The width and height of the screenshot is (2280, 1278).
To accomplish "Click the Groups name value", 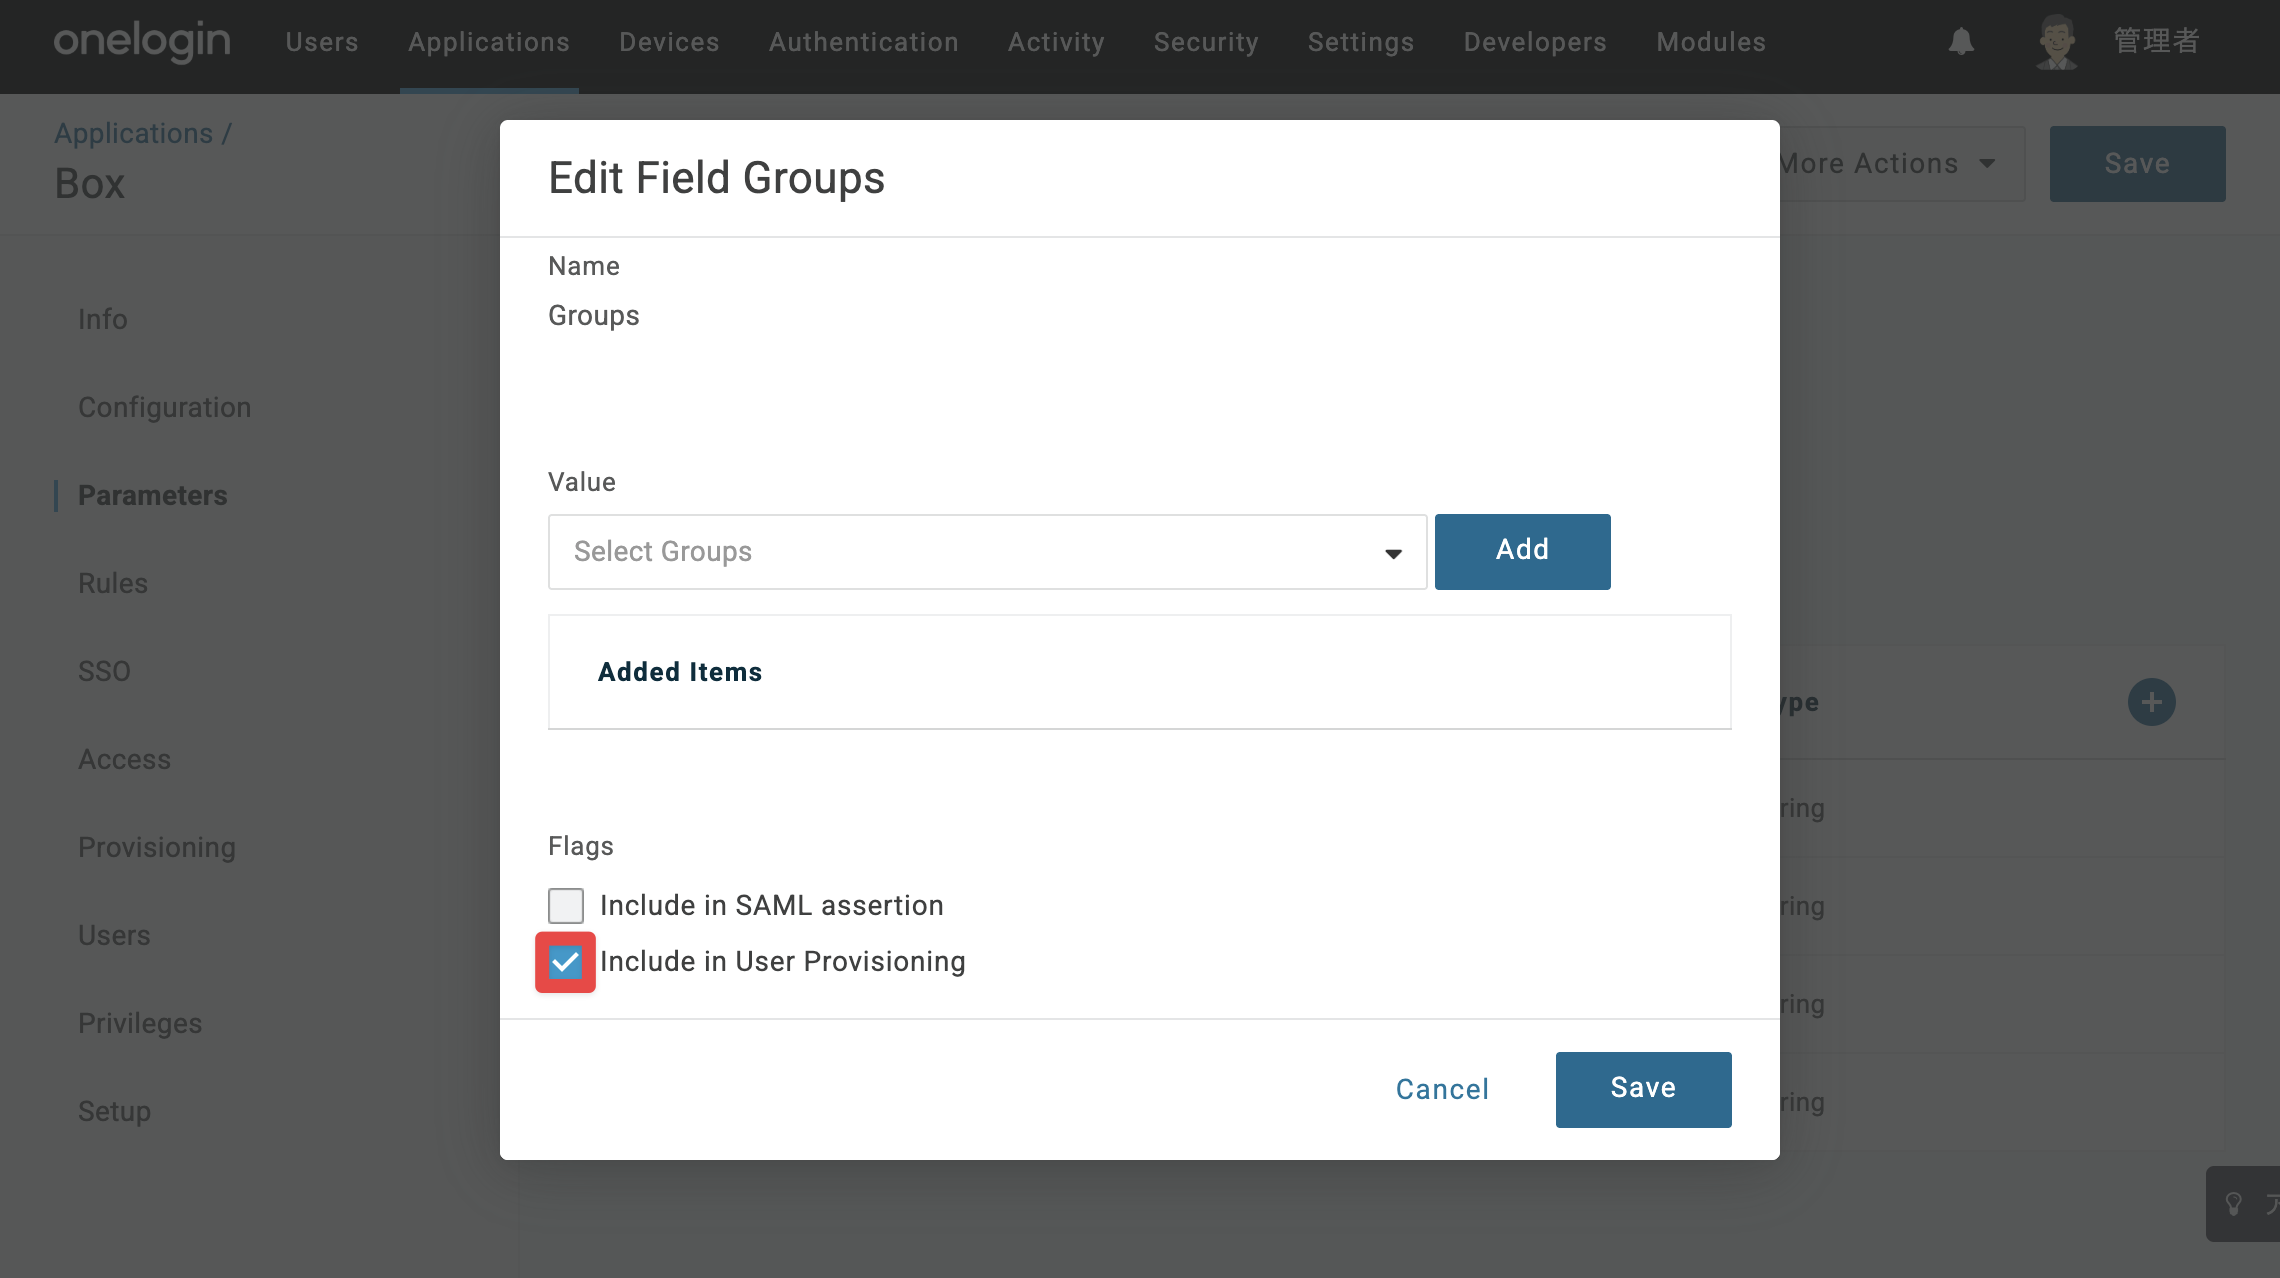I will click(594, 316).
